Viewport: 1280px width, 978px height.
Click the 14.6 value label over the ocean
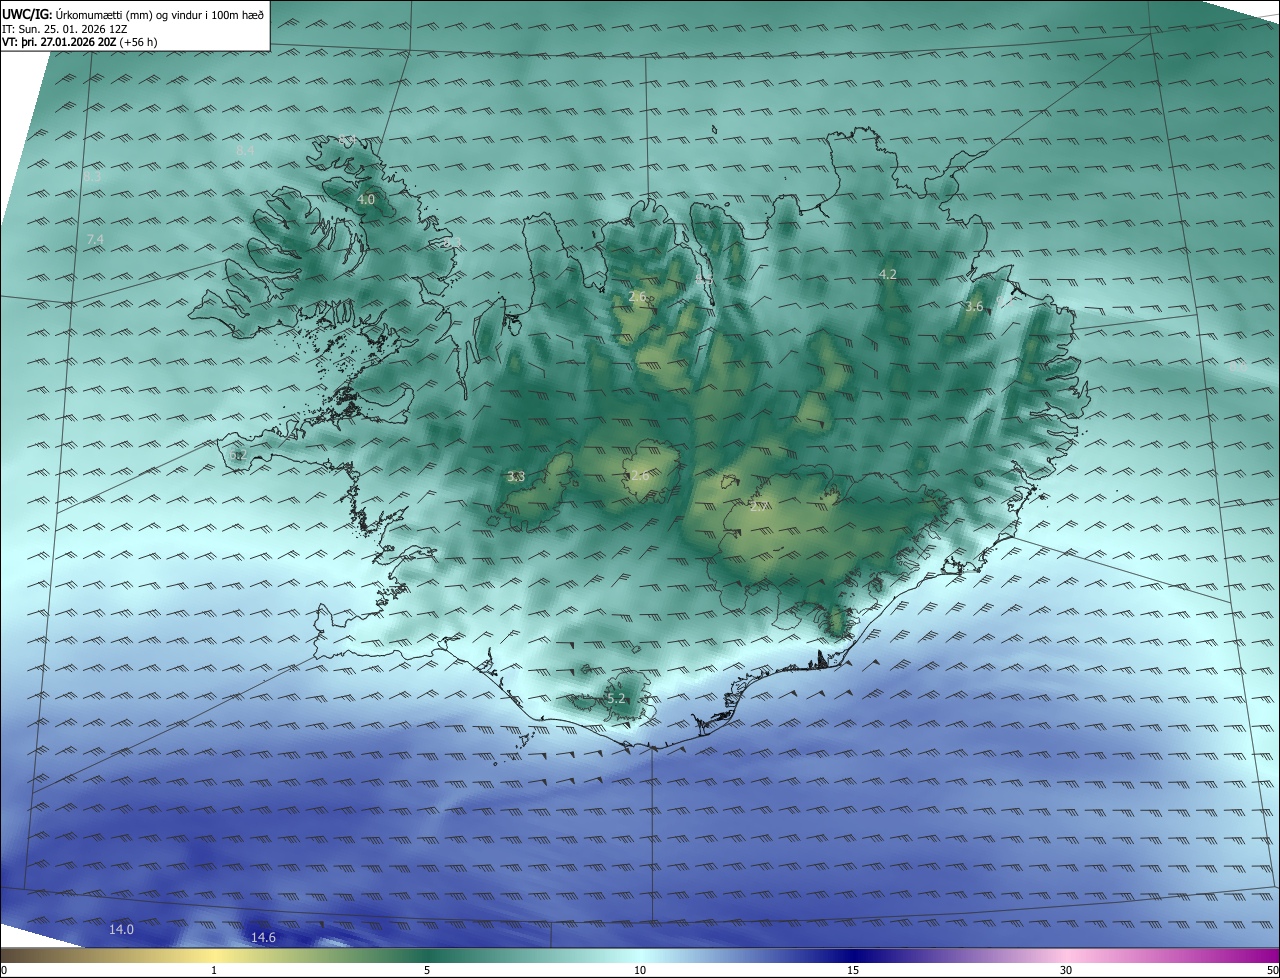pyautogui.click(x=263, y=937)
